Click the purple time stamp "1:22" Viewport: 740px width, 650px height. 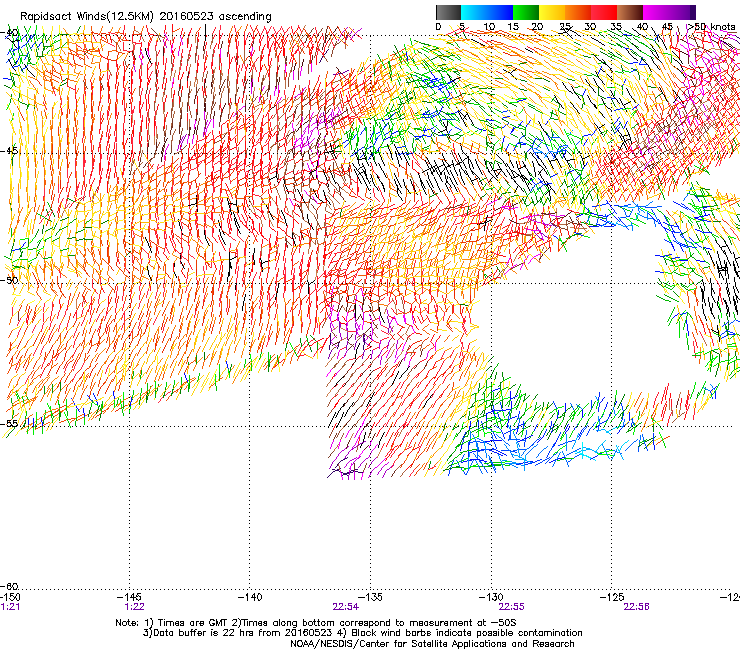(135, 607)
